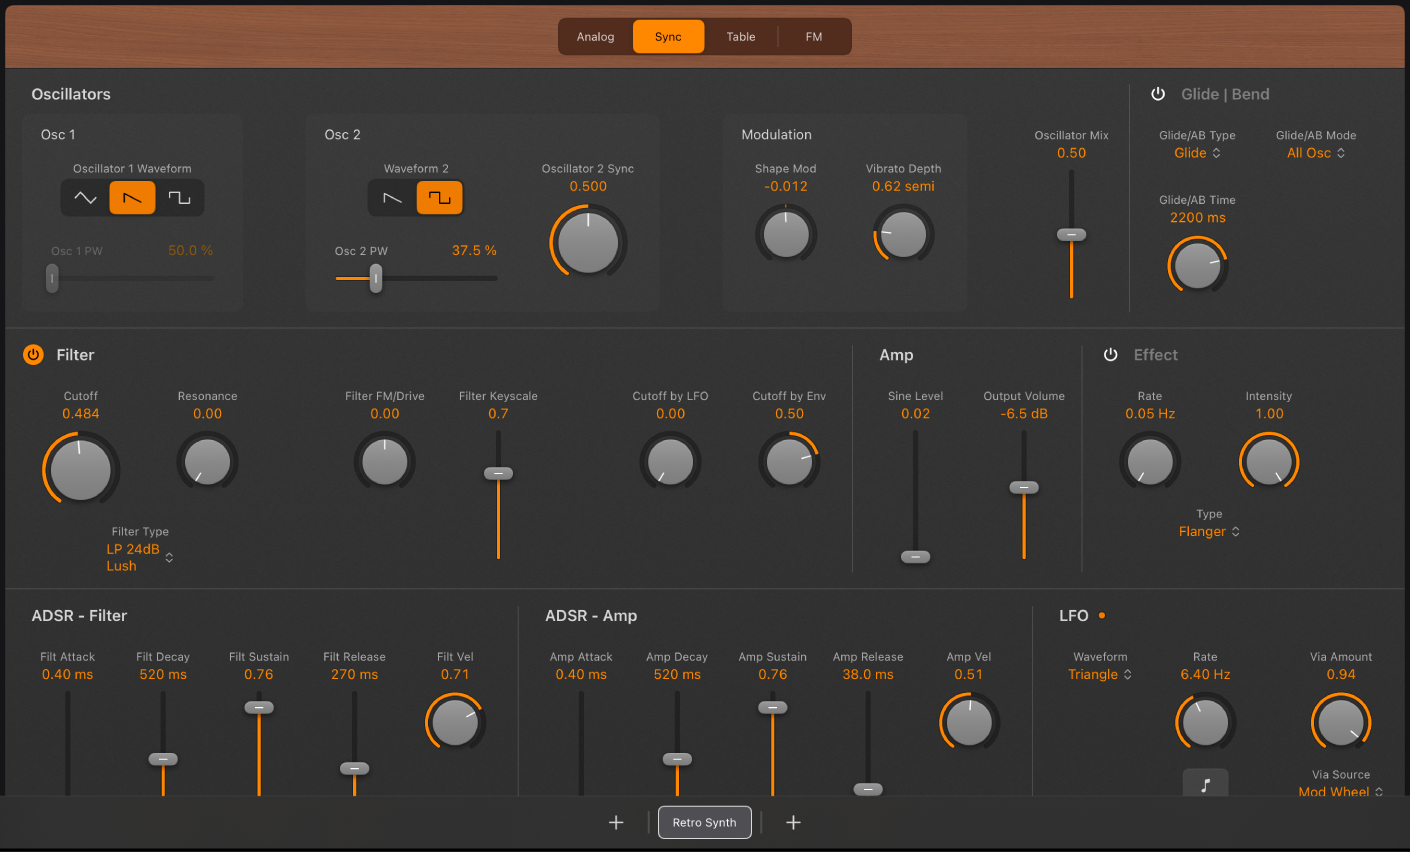Image resolution: width=1410 pixels, height=852 pixels.
Task: Enable the Effect section power button
Action: [1110, 353]
